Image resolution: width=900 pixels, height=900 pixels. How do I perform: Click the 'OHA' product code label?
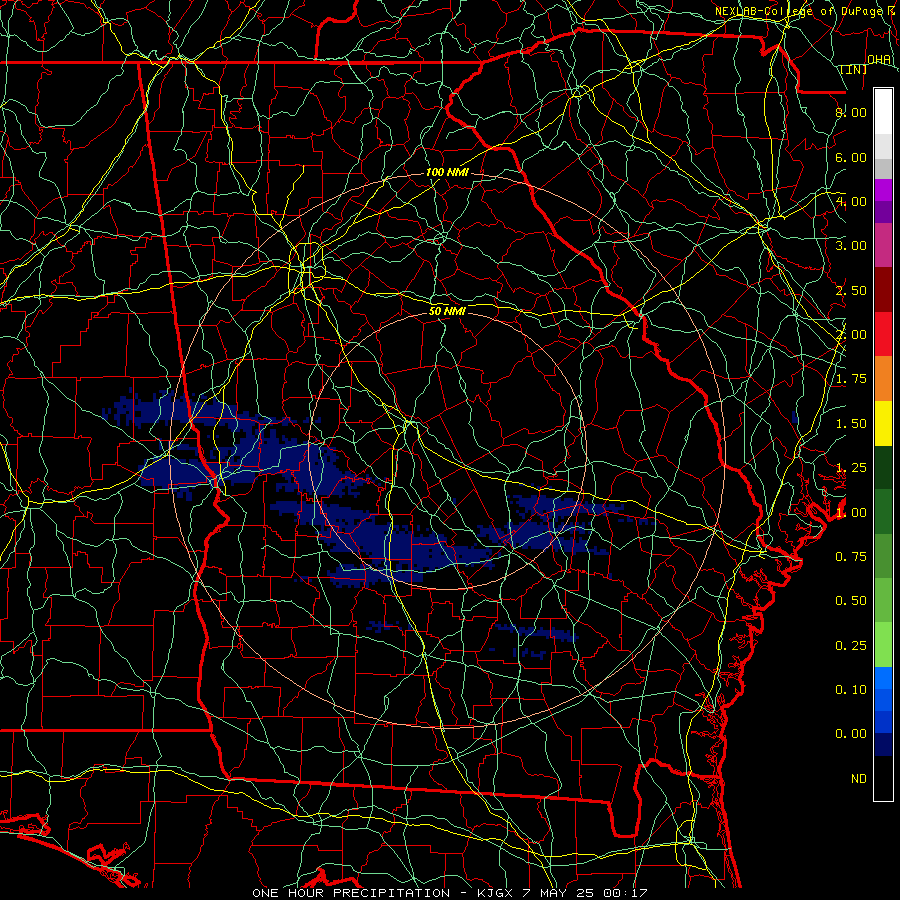tap(879, 60)
